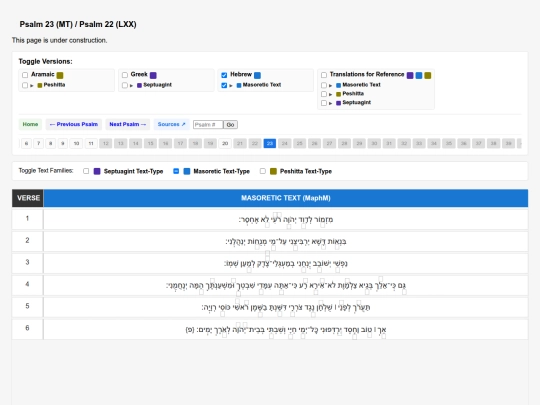Click blue swatch beside Translations for Reference
Viewport: 540px width, 405px height.
click(419, 75)
